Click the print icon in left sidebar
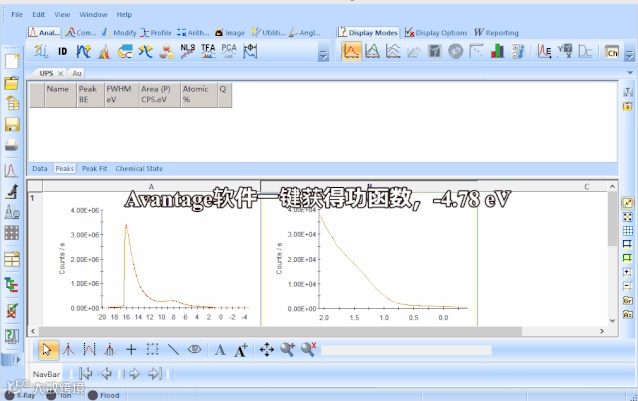638x401 pixels. [12, 145]
